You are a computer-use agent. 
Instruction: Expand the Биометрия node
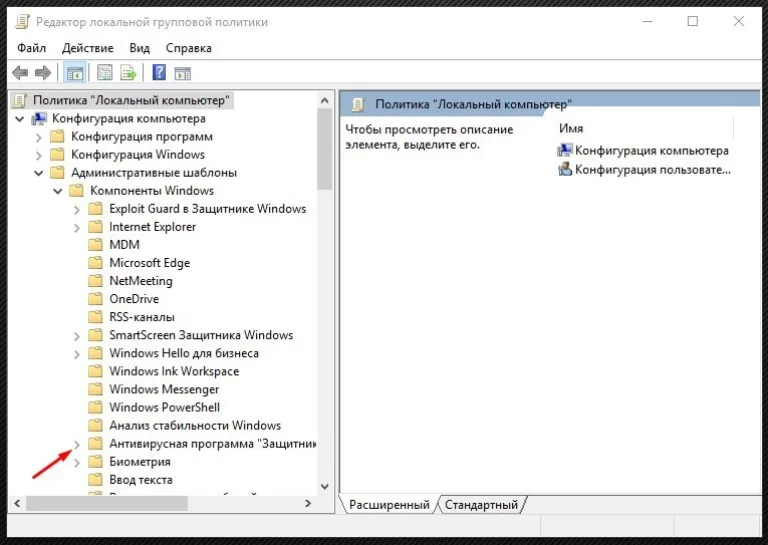[x=77, y=463]
